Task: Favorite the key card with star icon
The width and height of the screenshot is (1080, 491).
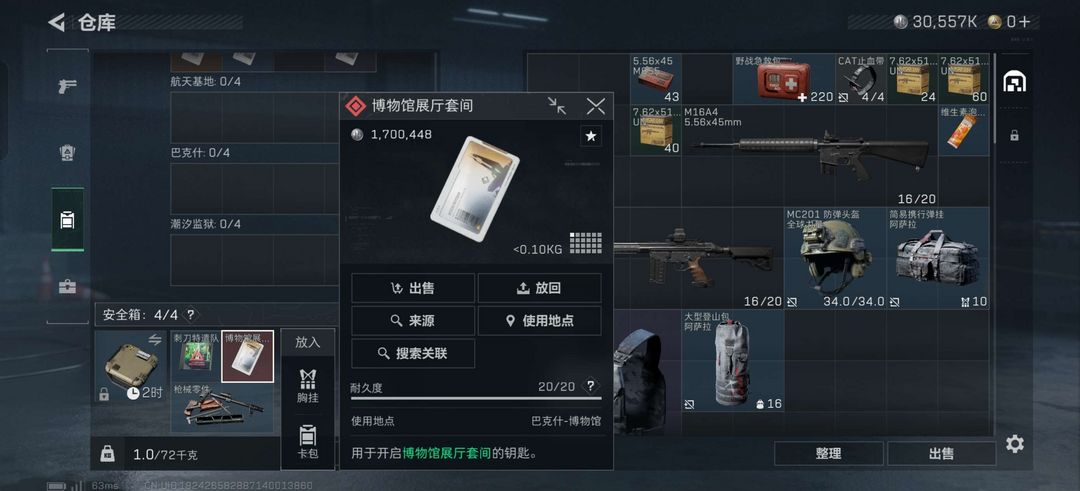Action: click(590, 136)
